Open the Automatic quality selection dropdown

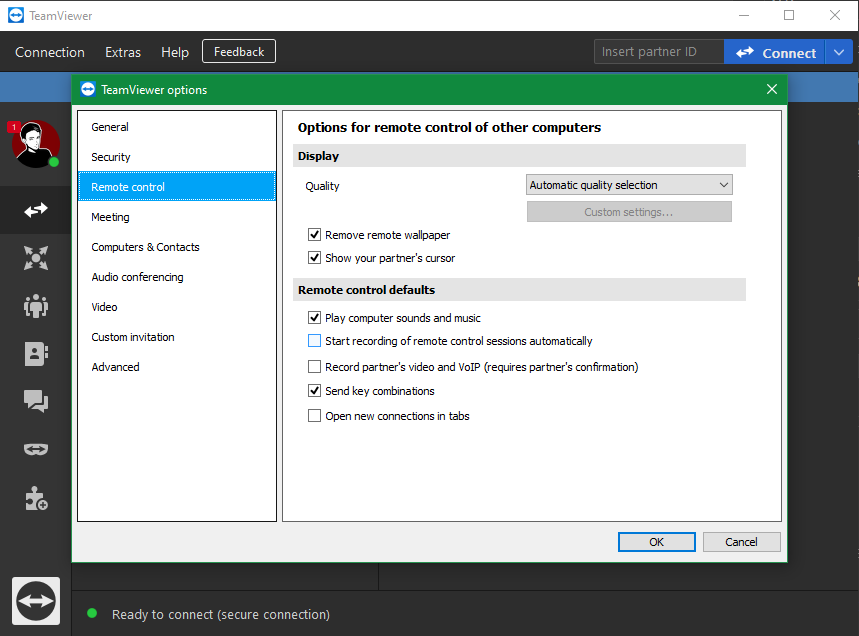coord(628,184)
